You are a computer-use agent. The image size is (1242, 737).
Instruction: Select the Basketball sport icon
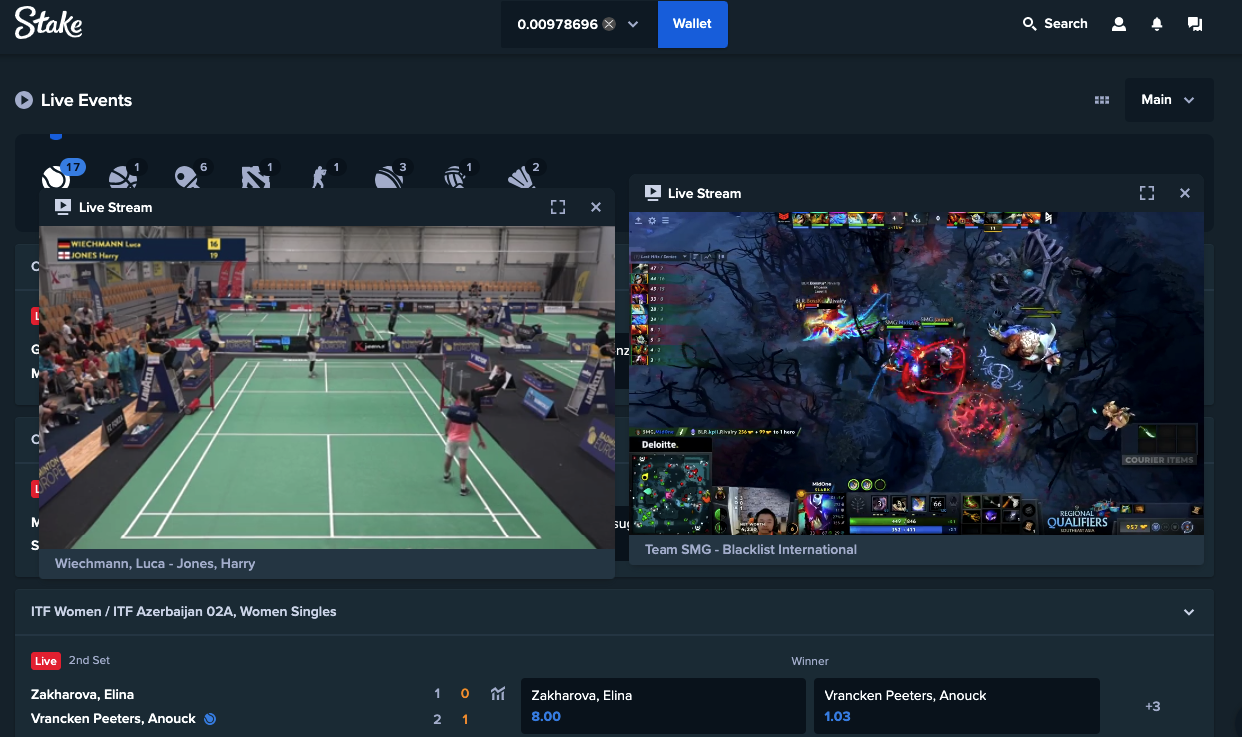pyautogui.click(x=122, y=178)
